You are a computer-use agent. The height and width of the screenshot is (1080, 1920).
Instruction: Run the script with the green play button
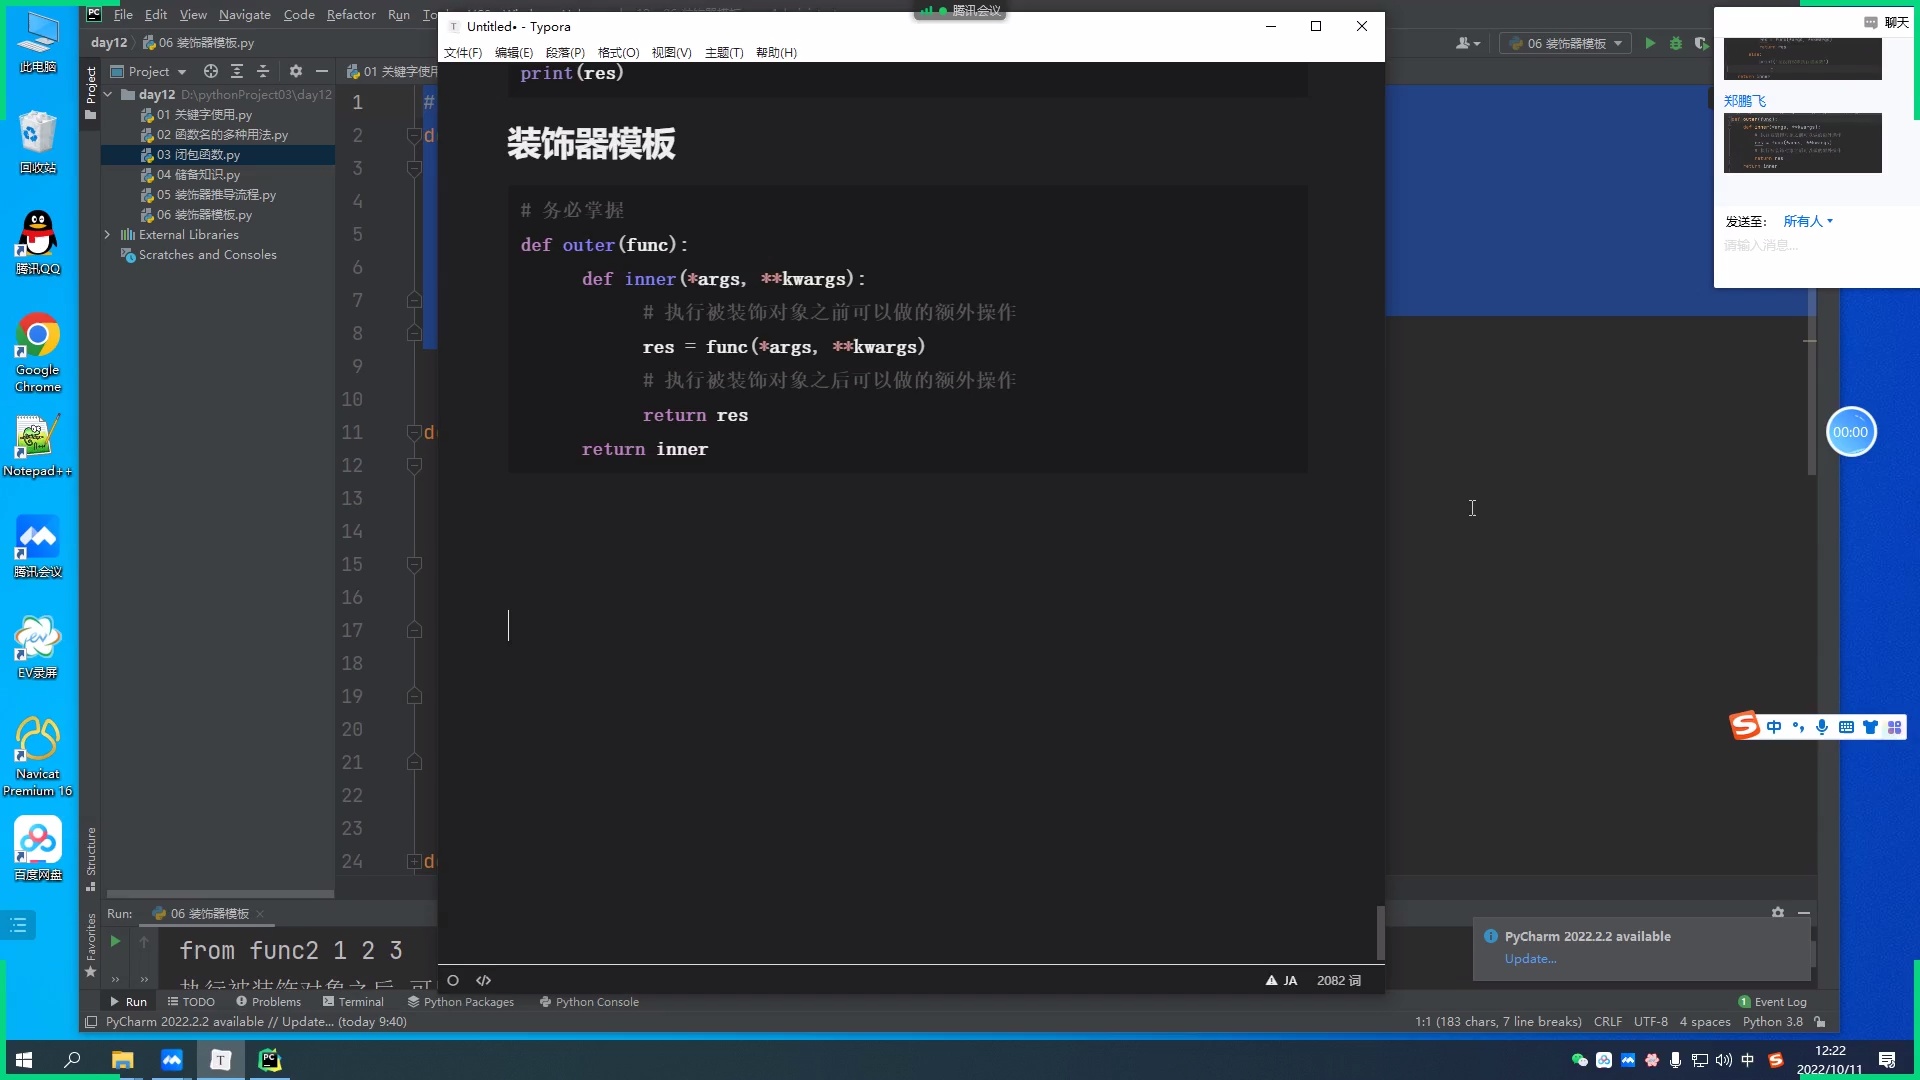(x=1649, y=43)
